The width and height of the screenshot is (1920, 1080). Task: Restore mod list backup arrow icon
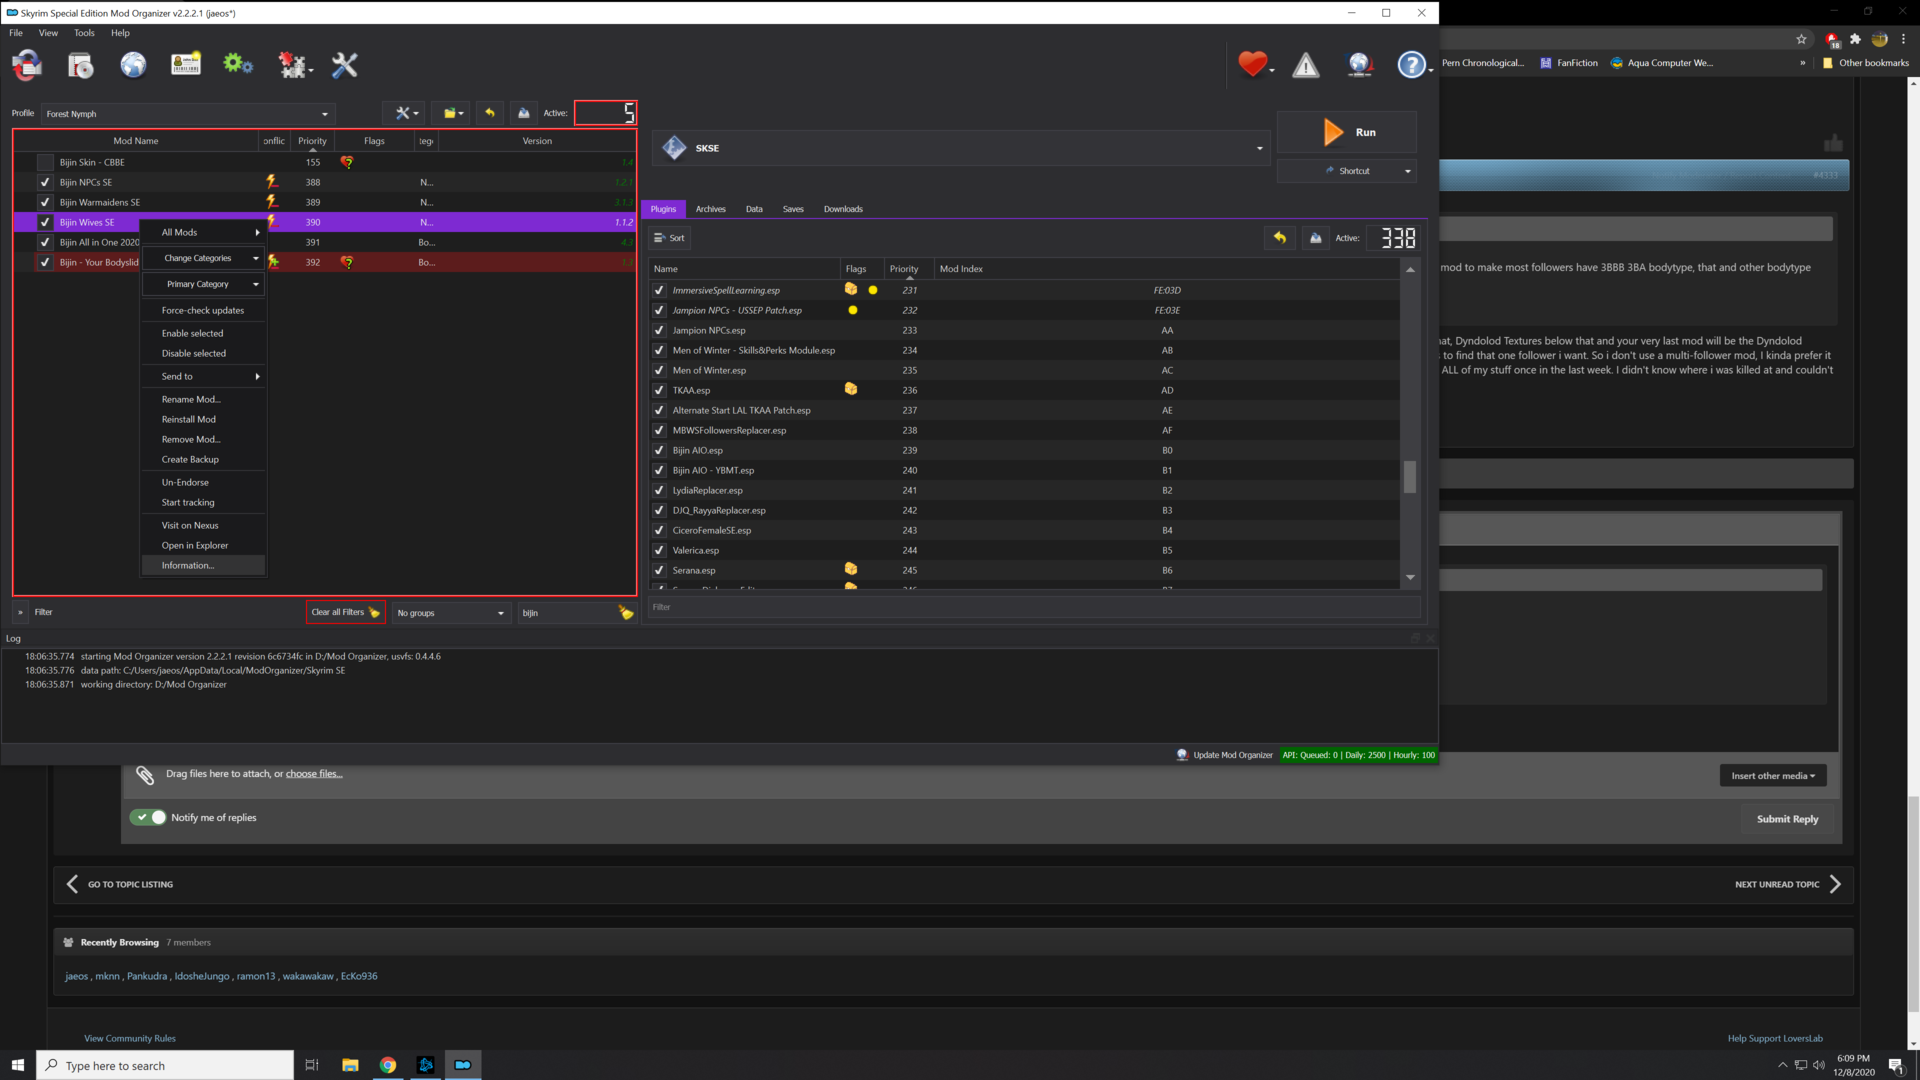point(490,113)
